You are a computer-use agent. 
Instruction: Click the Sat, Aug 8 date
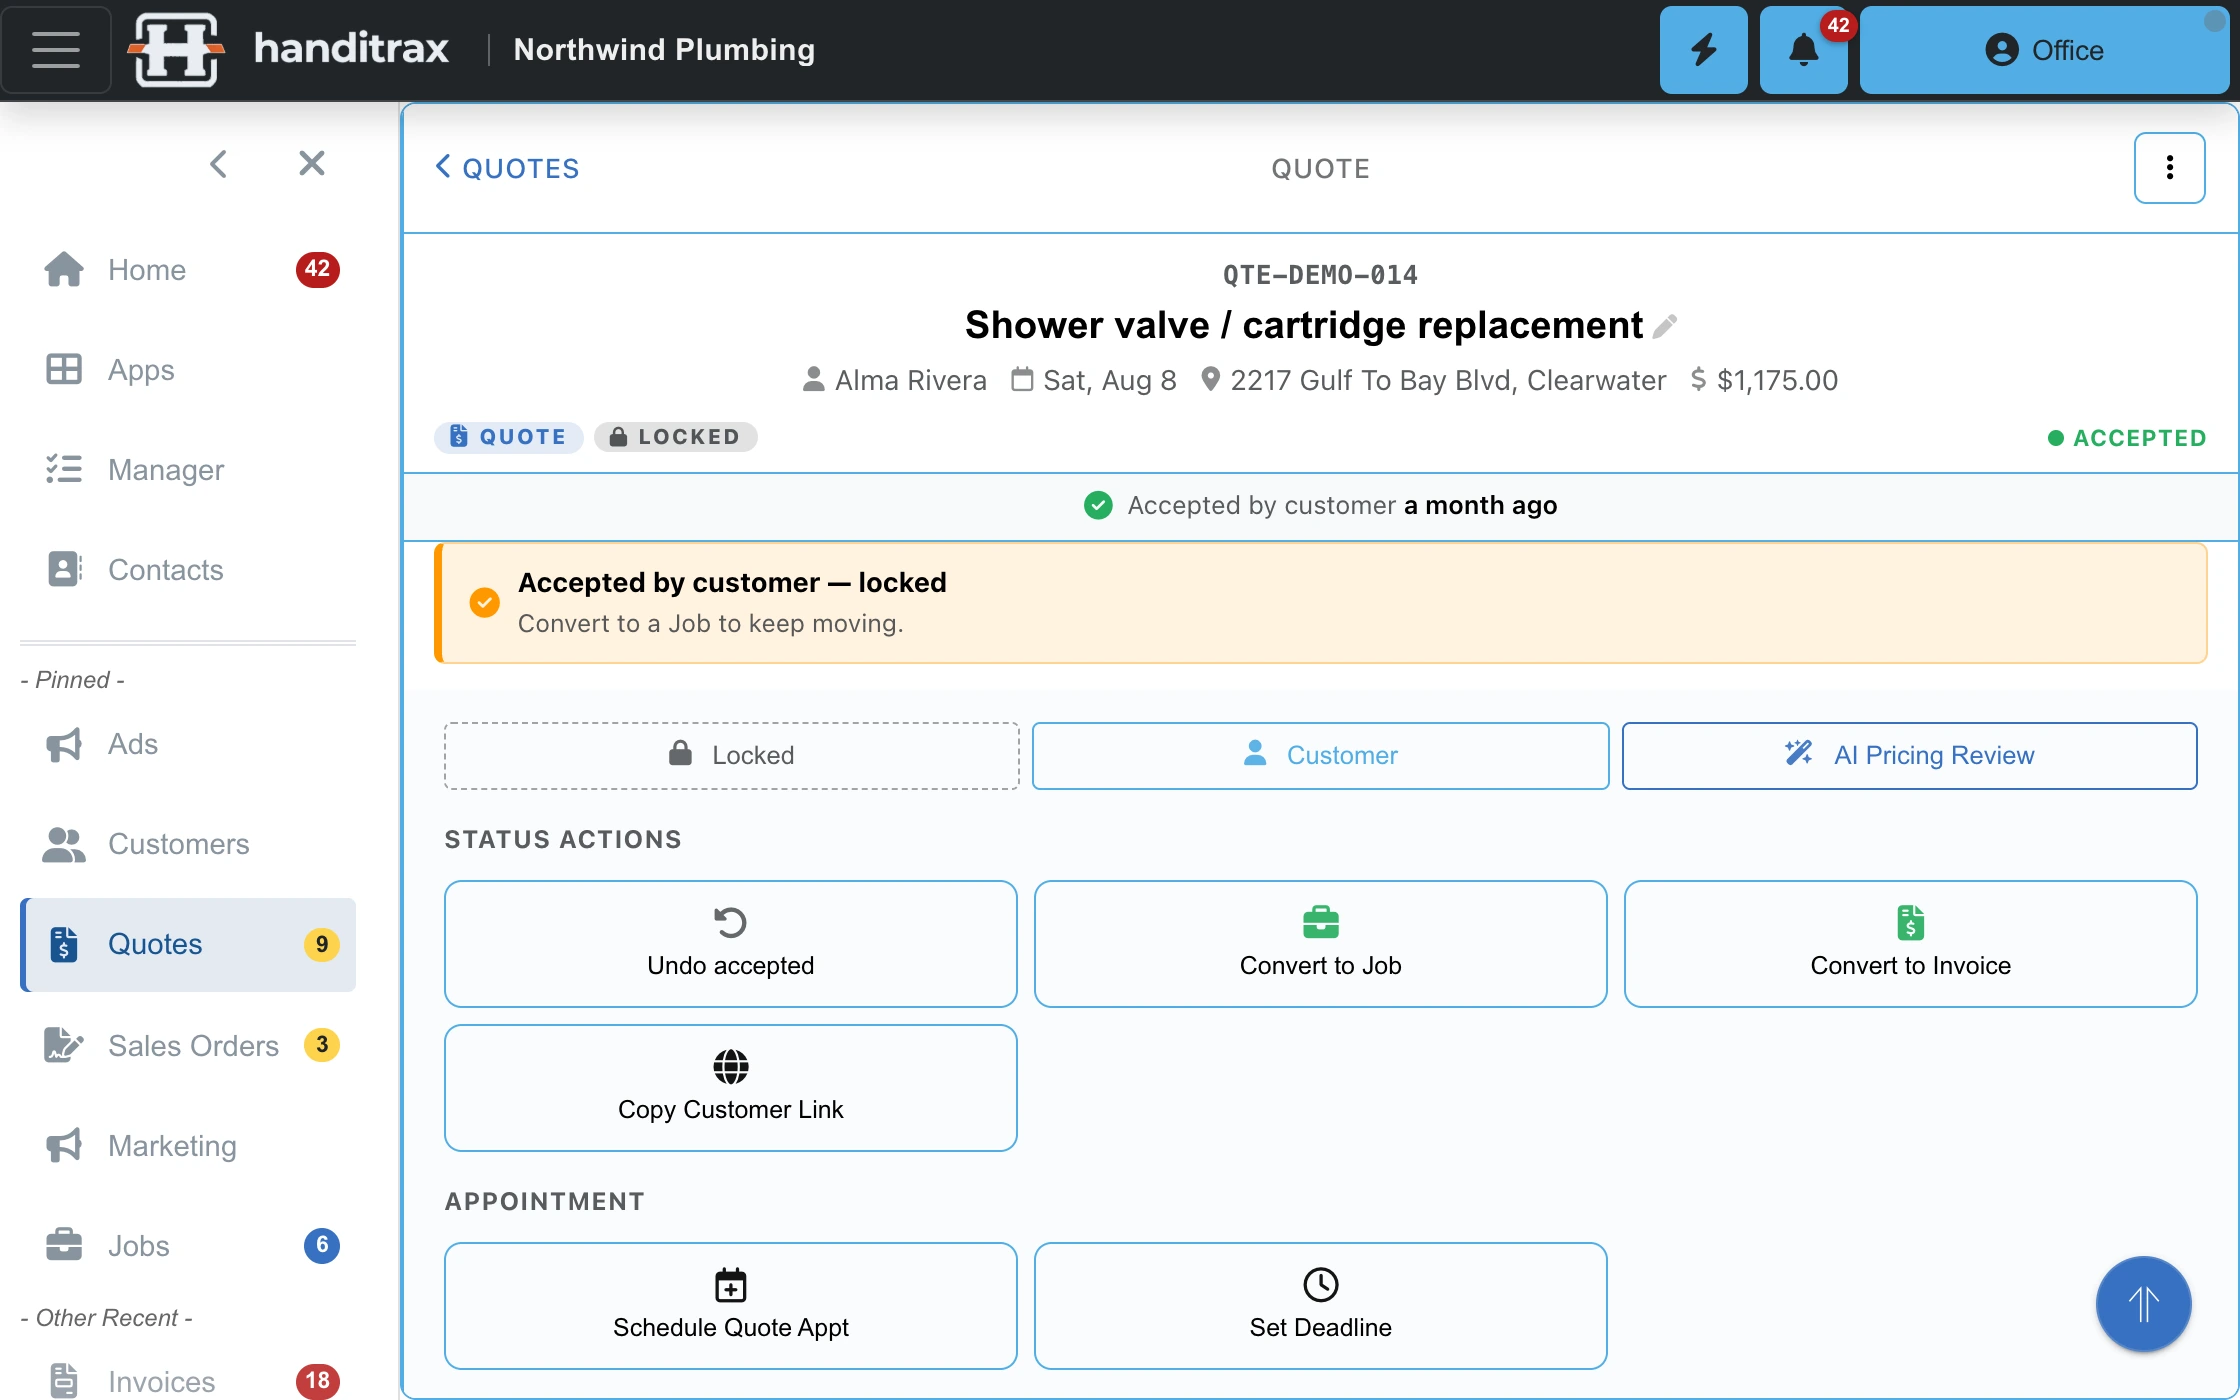(1109, 380)
